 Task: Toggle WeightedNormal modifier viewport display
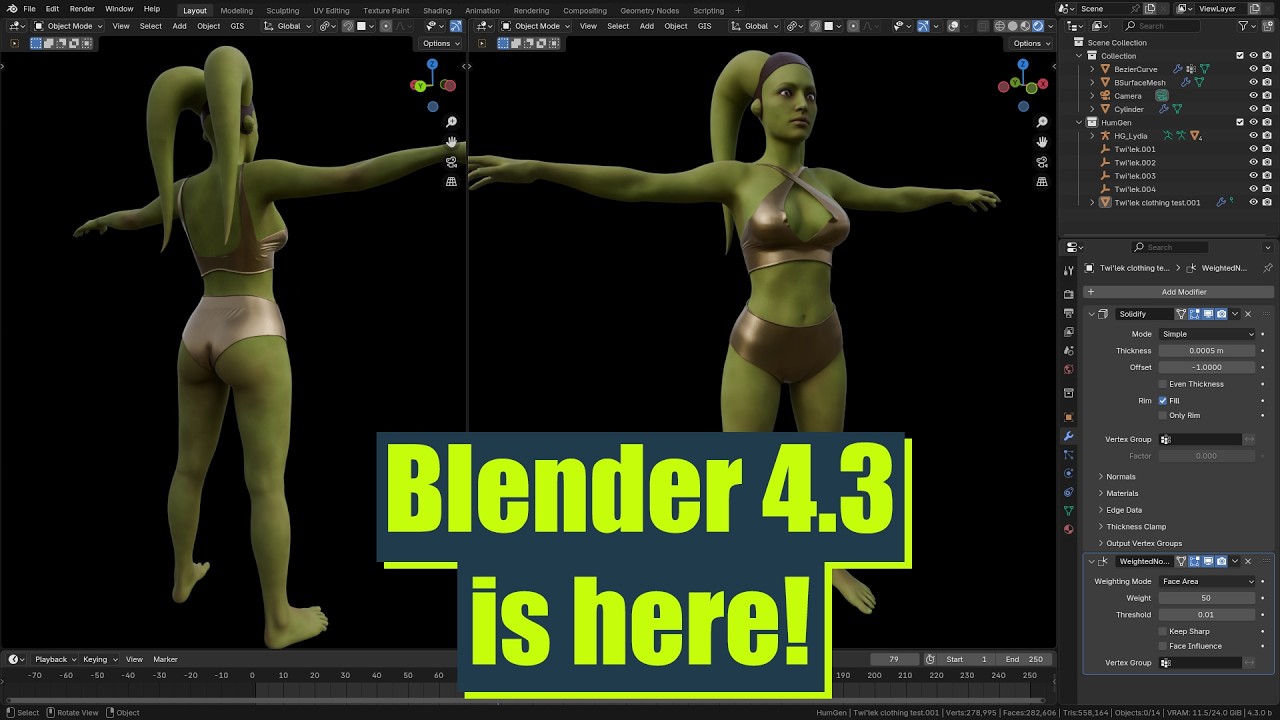point(1208,561)
